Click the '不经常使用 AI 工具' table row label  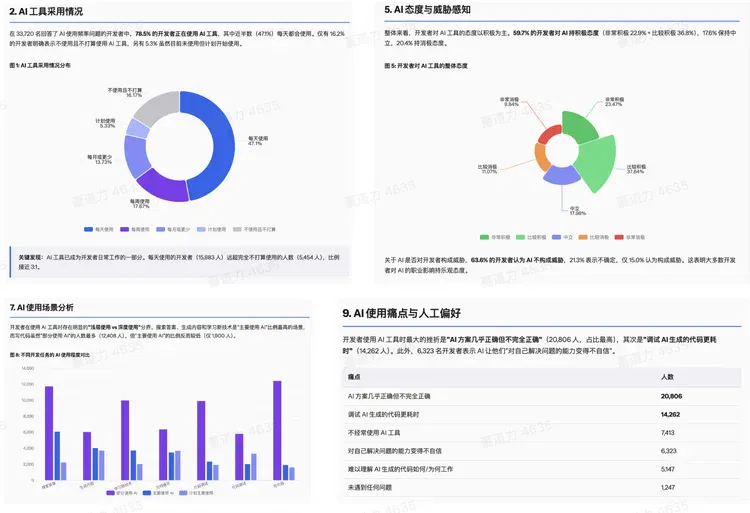pos(374,432)
